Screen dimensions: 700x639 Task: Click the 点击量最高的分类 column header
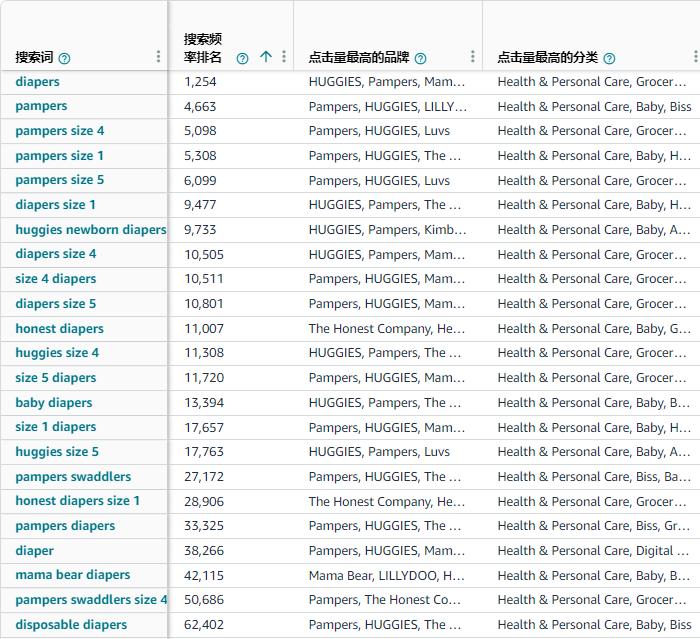pos(547,58)
